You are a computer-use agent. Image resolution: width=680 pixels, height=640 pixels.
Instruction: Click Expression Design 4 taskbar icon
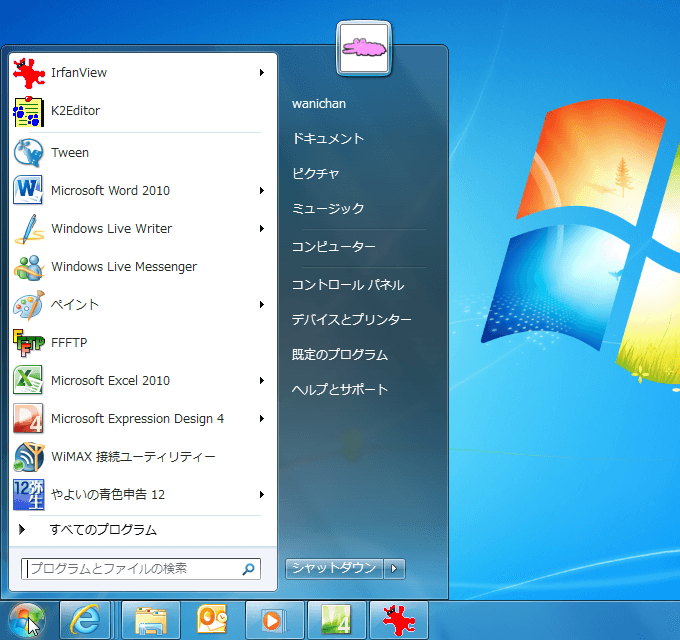point(337,620)
